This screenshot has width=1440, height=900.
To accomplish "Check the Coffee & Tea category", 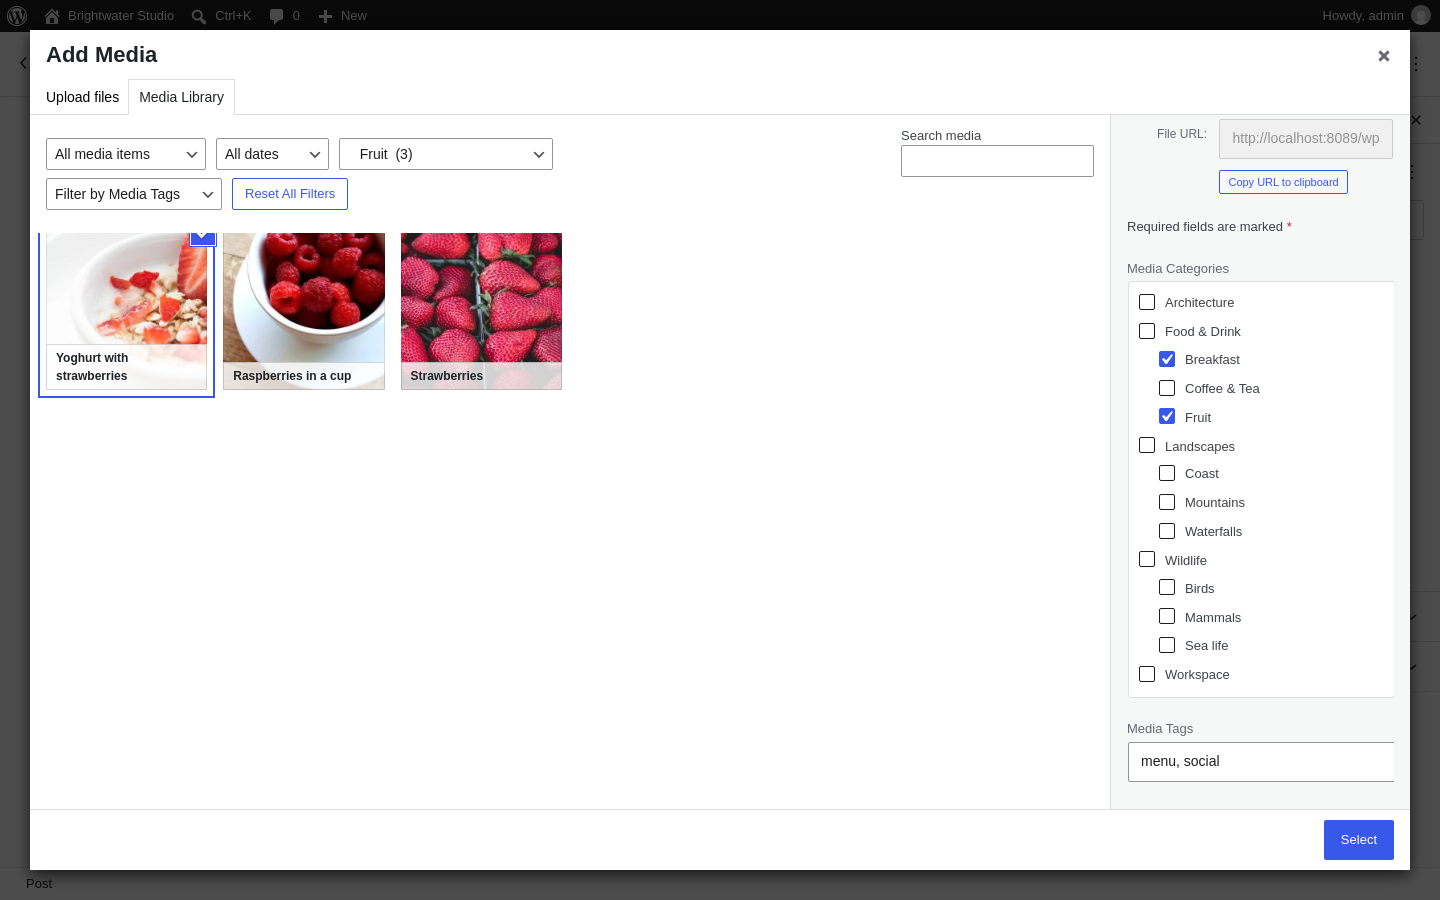I will 1167,388.
